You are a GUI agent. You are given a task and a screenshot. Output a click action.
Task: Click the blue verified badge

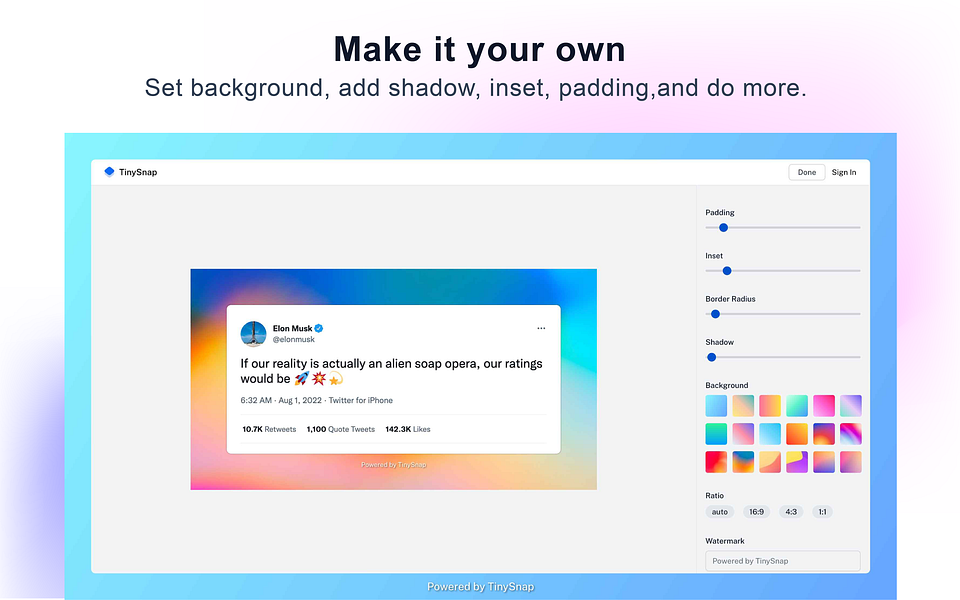319,328
